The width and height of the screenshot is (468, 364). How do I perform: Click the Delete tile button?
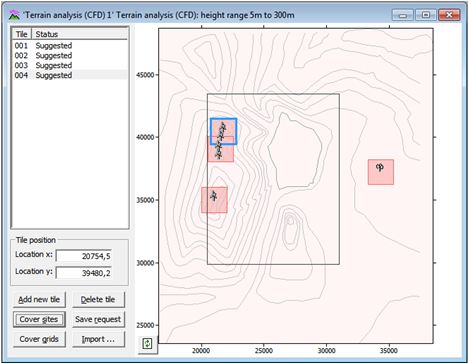tap(98, 299)
